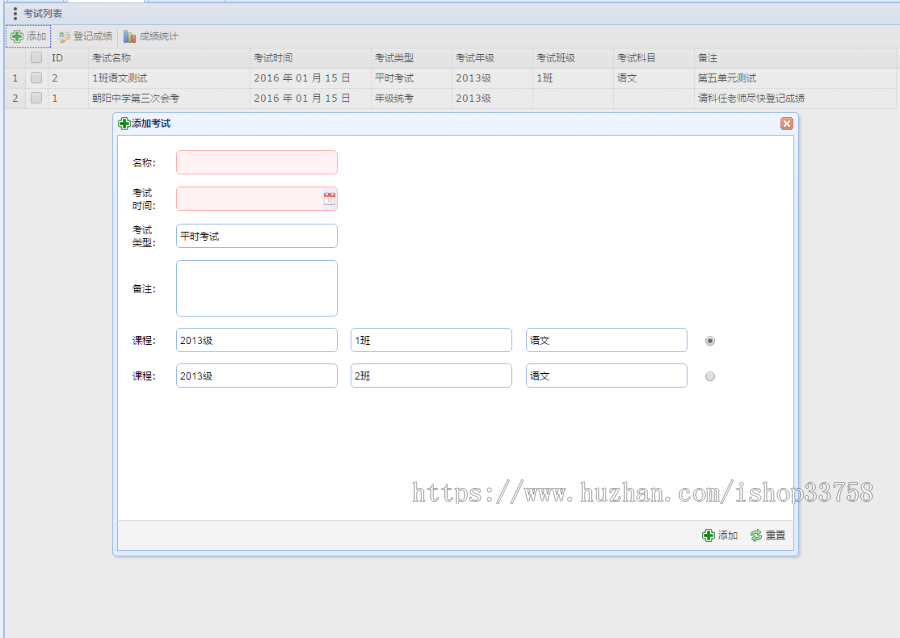Select the radio button for the 1班 course row
This screenshot has width=900, height=638.
coord(709,340)
